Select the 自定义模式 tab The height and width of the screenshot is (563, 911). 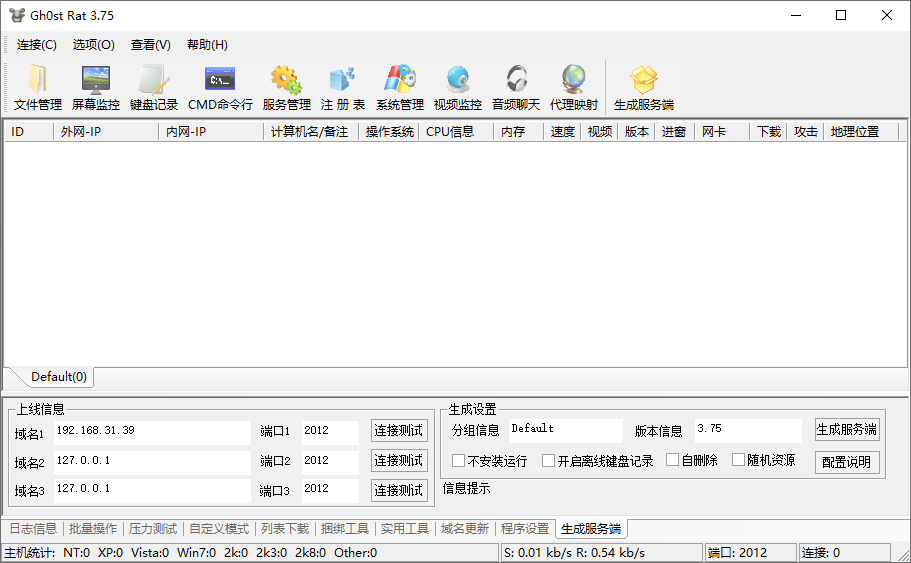[219, 529]
